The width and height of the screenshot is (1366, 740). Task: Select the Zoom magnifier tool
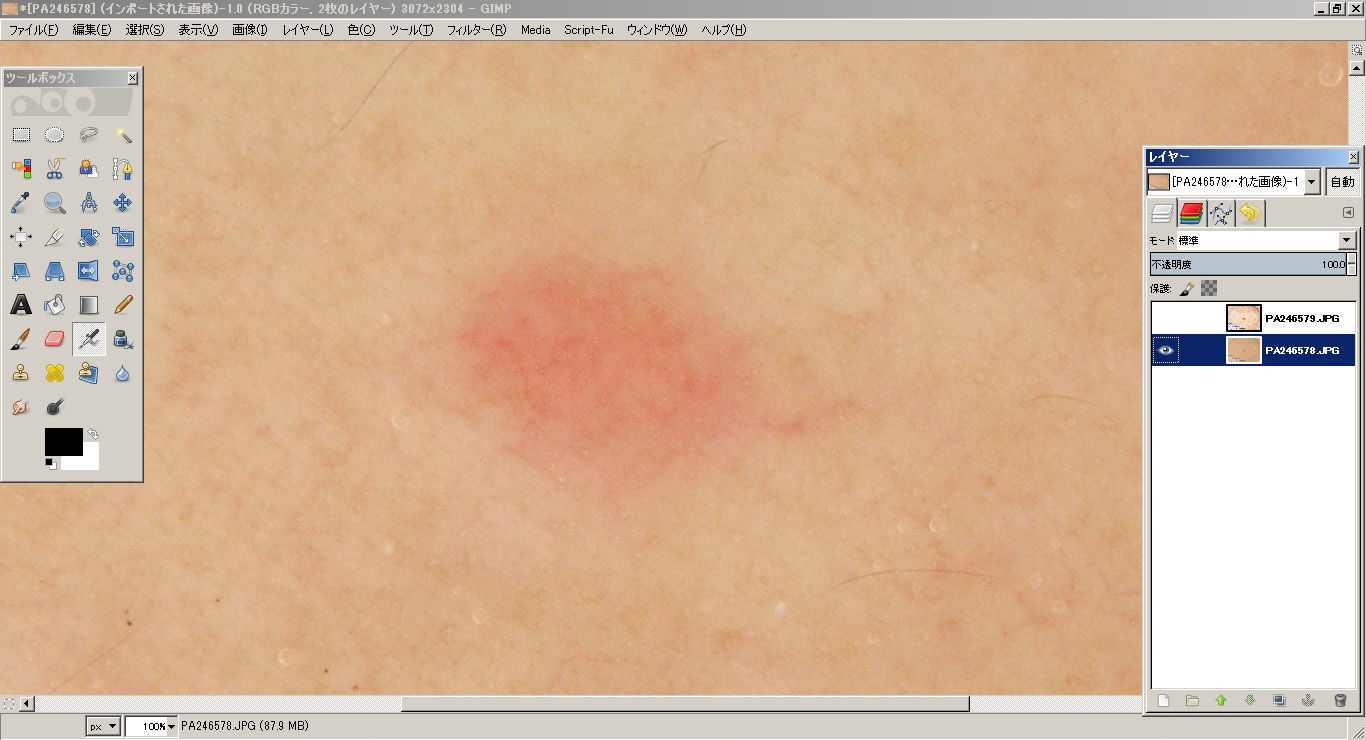pos(55,203)
